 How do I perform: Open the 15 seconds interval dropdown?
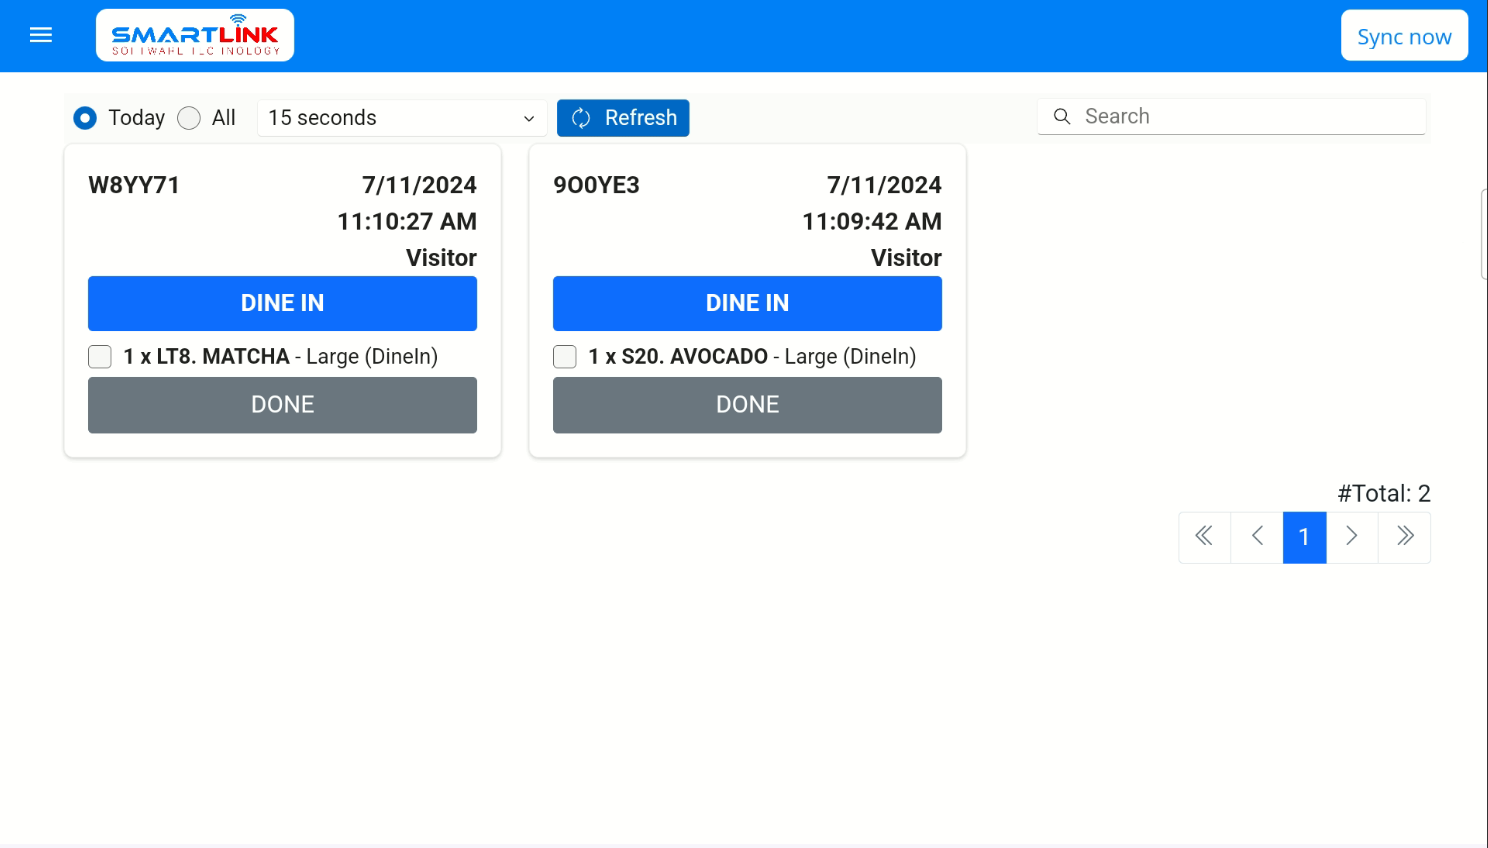point(401,118)
